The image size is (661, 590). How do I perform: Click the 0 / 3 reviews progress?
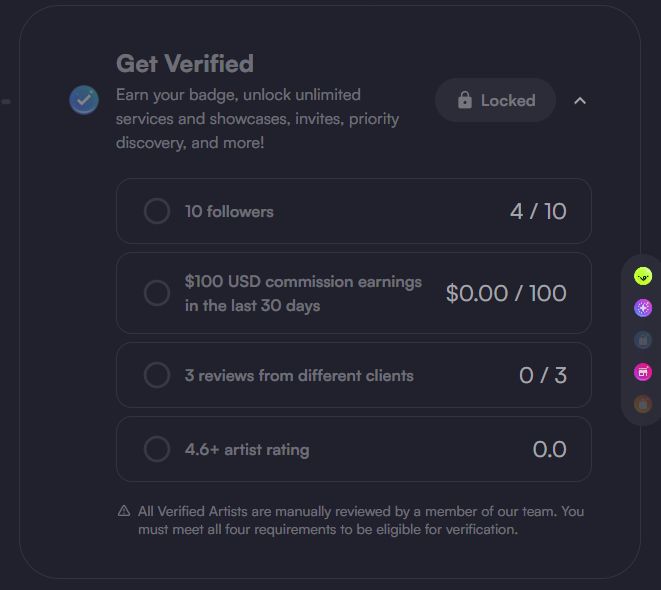pyautogui.click(x=543, y=375)
